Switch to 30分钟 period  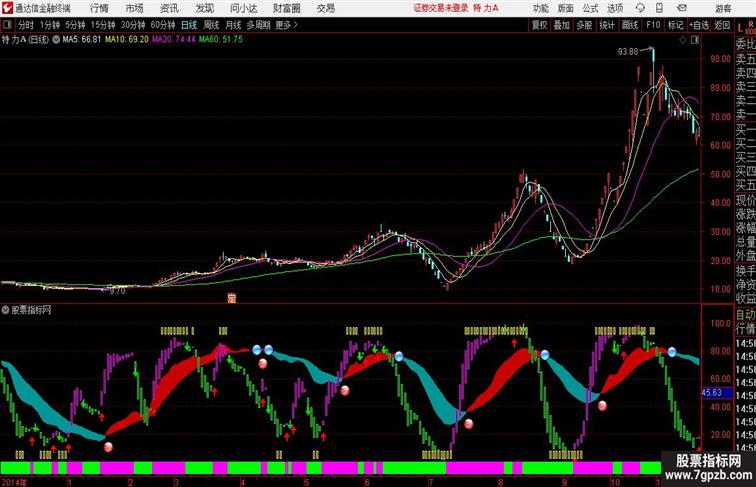tap(133, 25)
